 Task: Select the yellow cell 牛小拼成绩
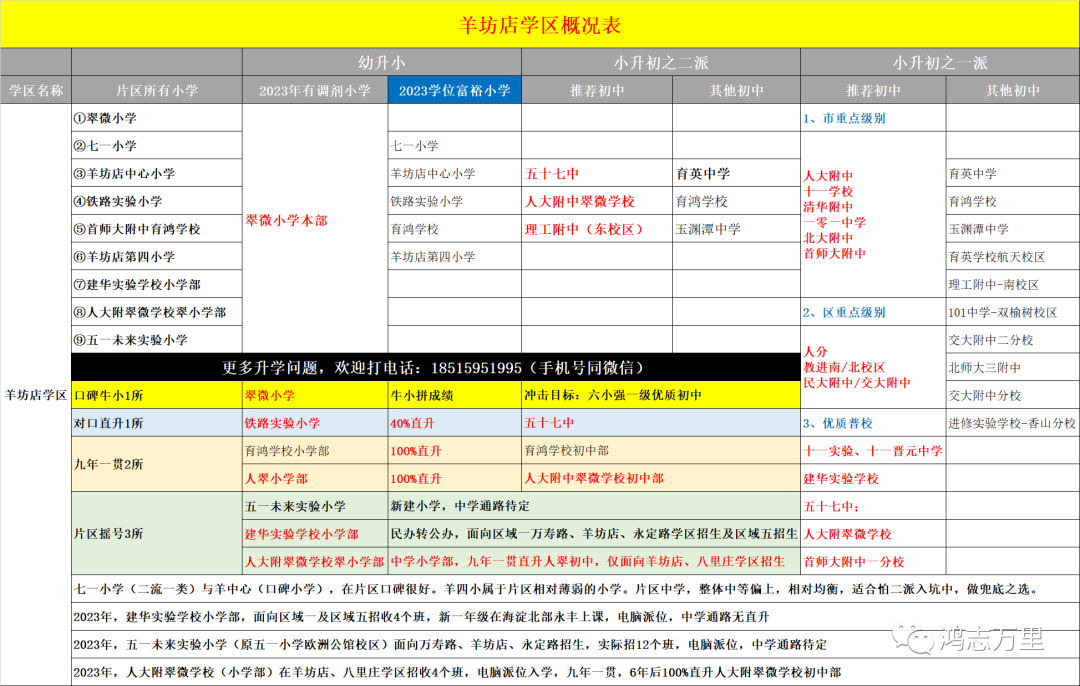click(x=455, y=395)
